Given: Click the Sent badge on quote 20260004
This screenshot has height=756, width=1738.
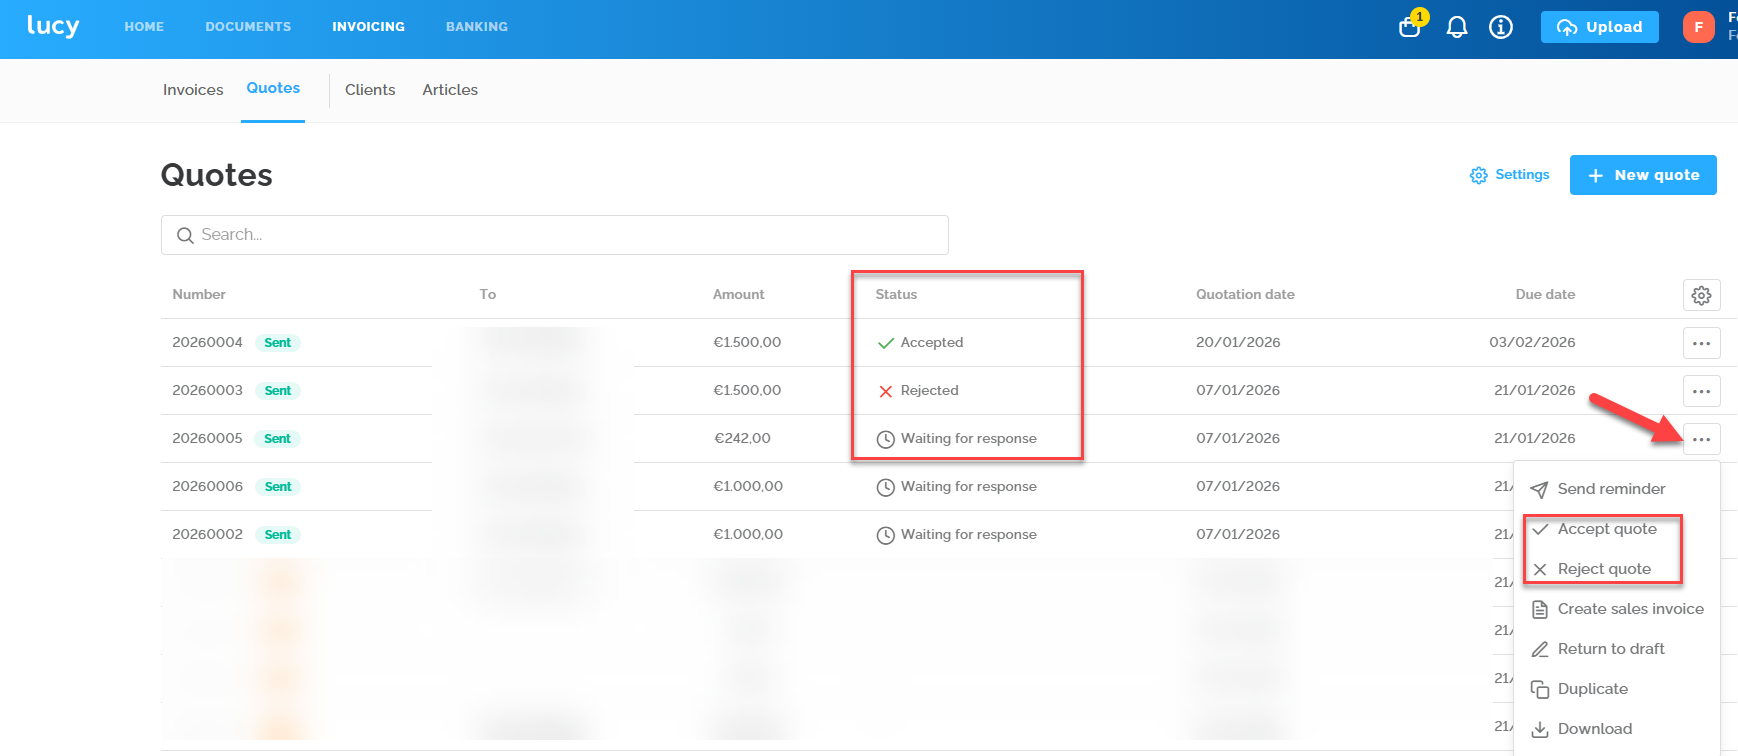Looking at the screenshot, I should (x=278, y=343).
